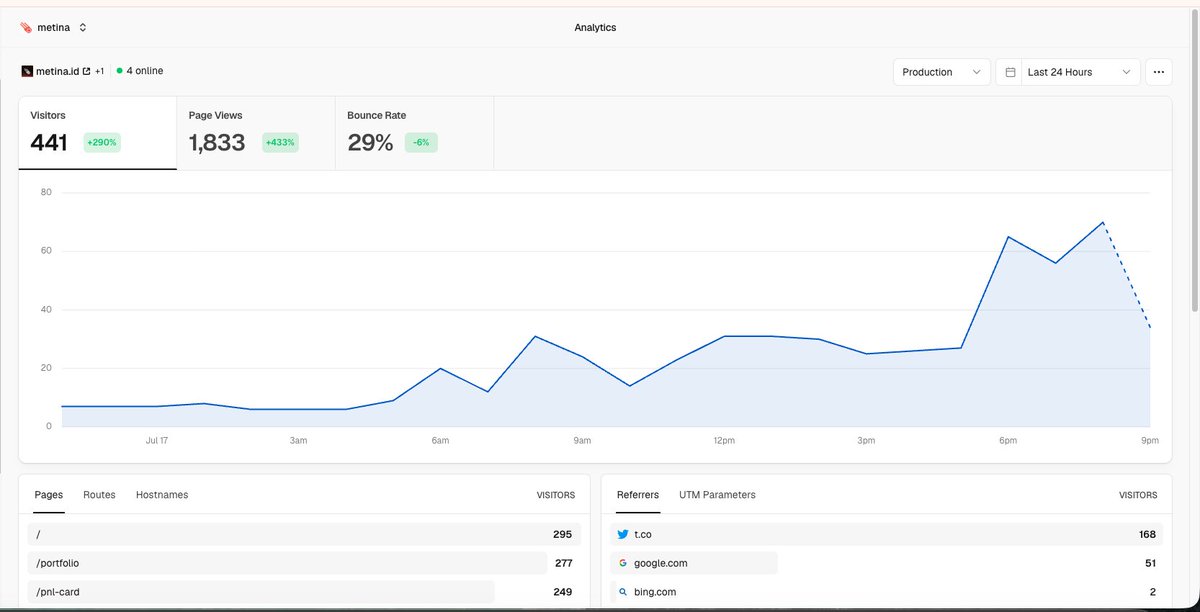
Task: Open the metina project switcher chevrons
Action: [x=82, y=27]
